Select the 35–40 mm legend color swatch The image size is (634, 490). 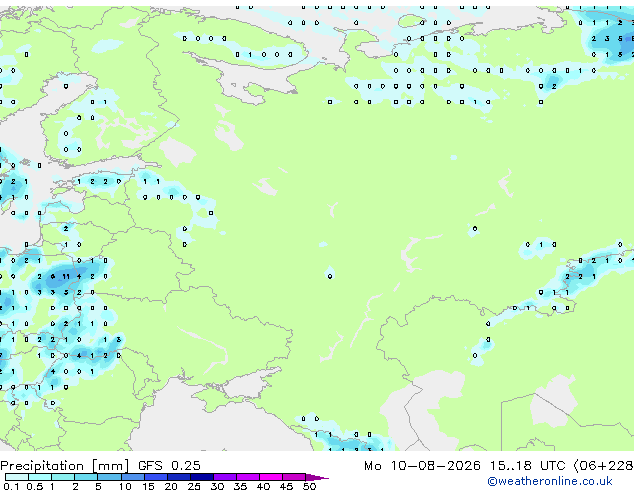click(248, 477)
